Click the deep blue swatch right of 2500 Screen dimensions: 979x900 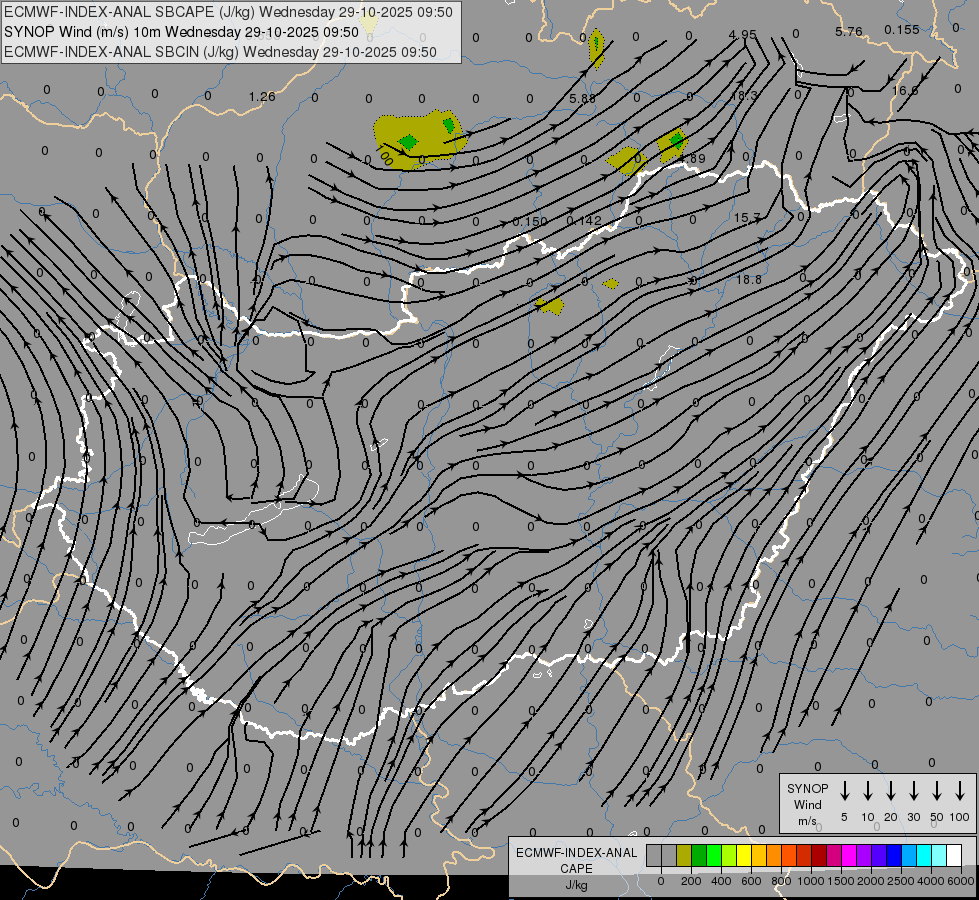coord(895,855)
